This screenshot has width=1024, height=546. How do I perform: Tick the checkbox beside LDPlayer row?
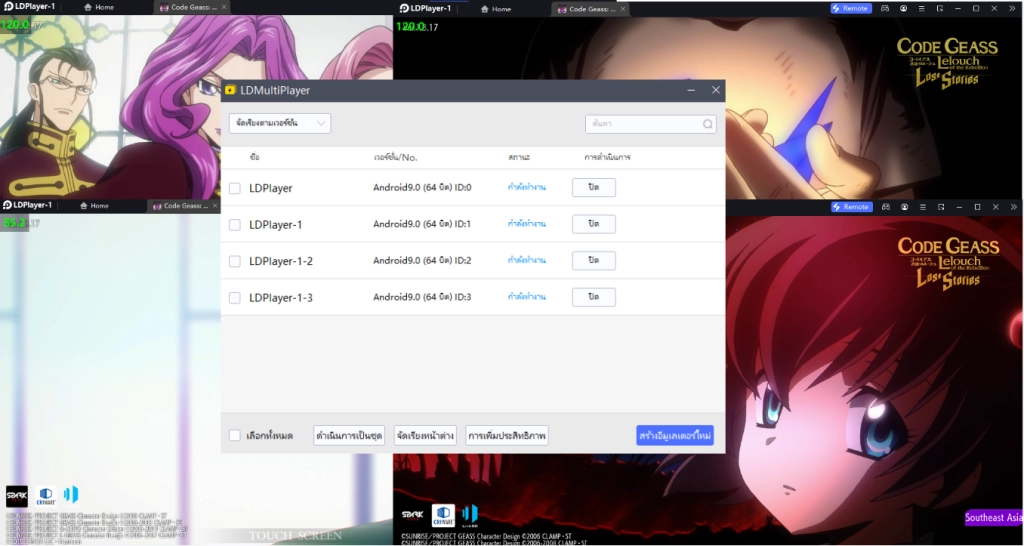click(x=234, y=188)
